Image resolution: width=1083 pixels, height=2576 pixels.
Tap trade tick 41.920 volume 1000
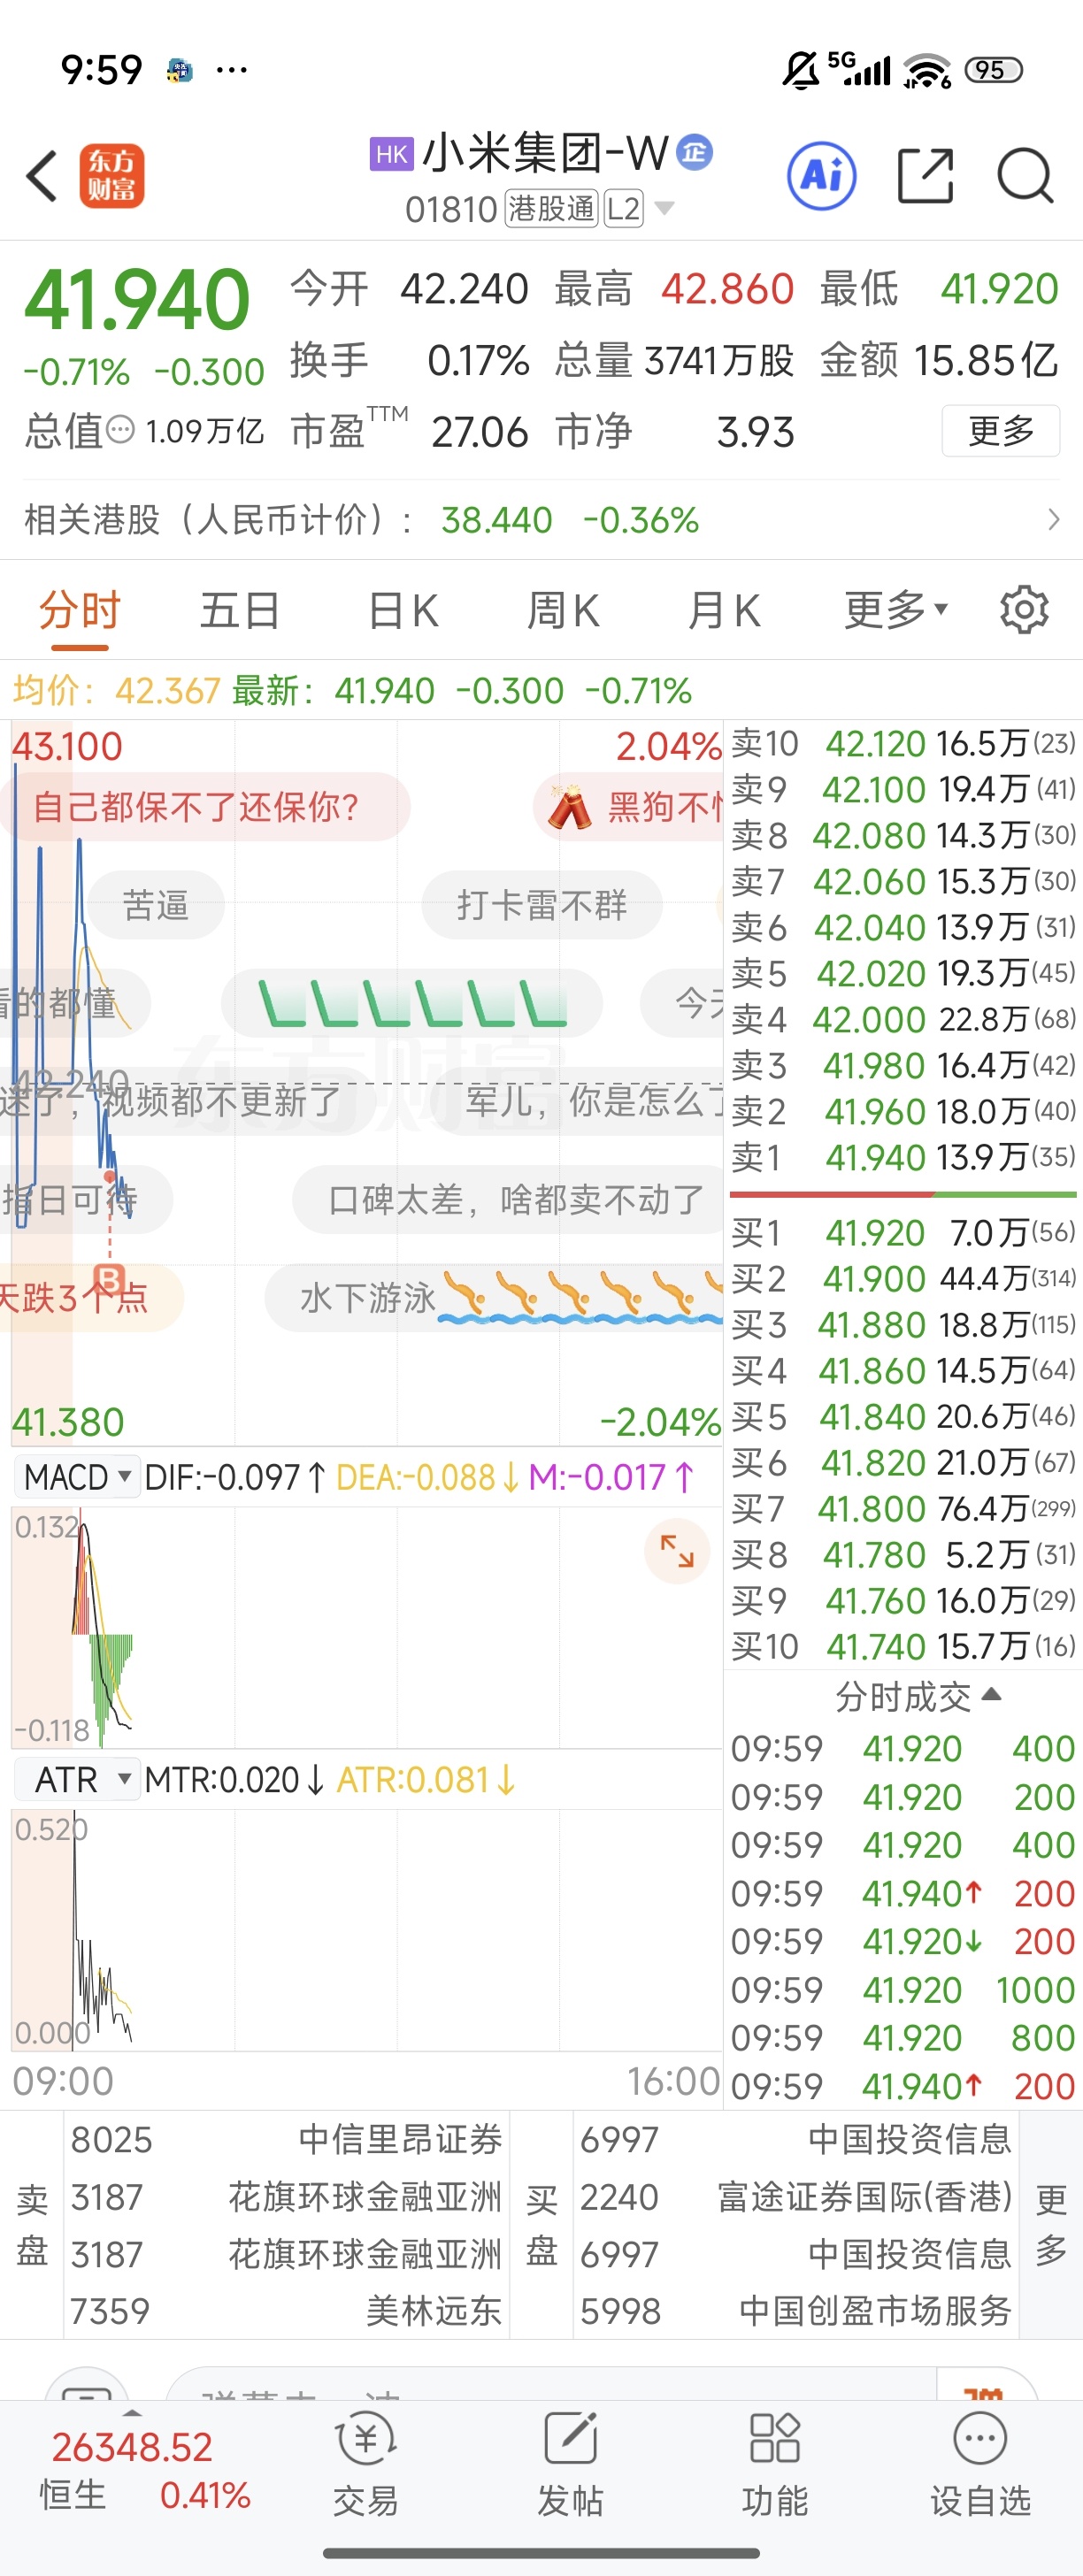903,1990
